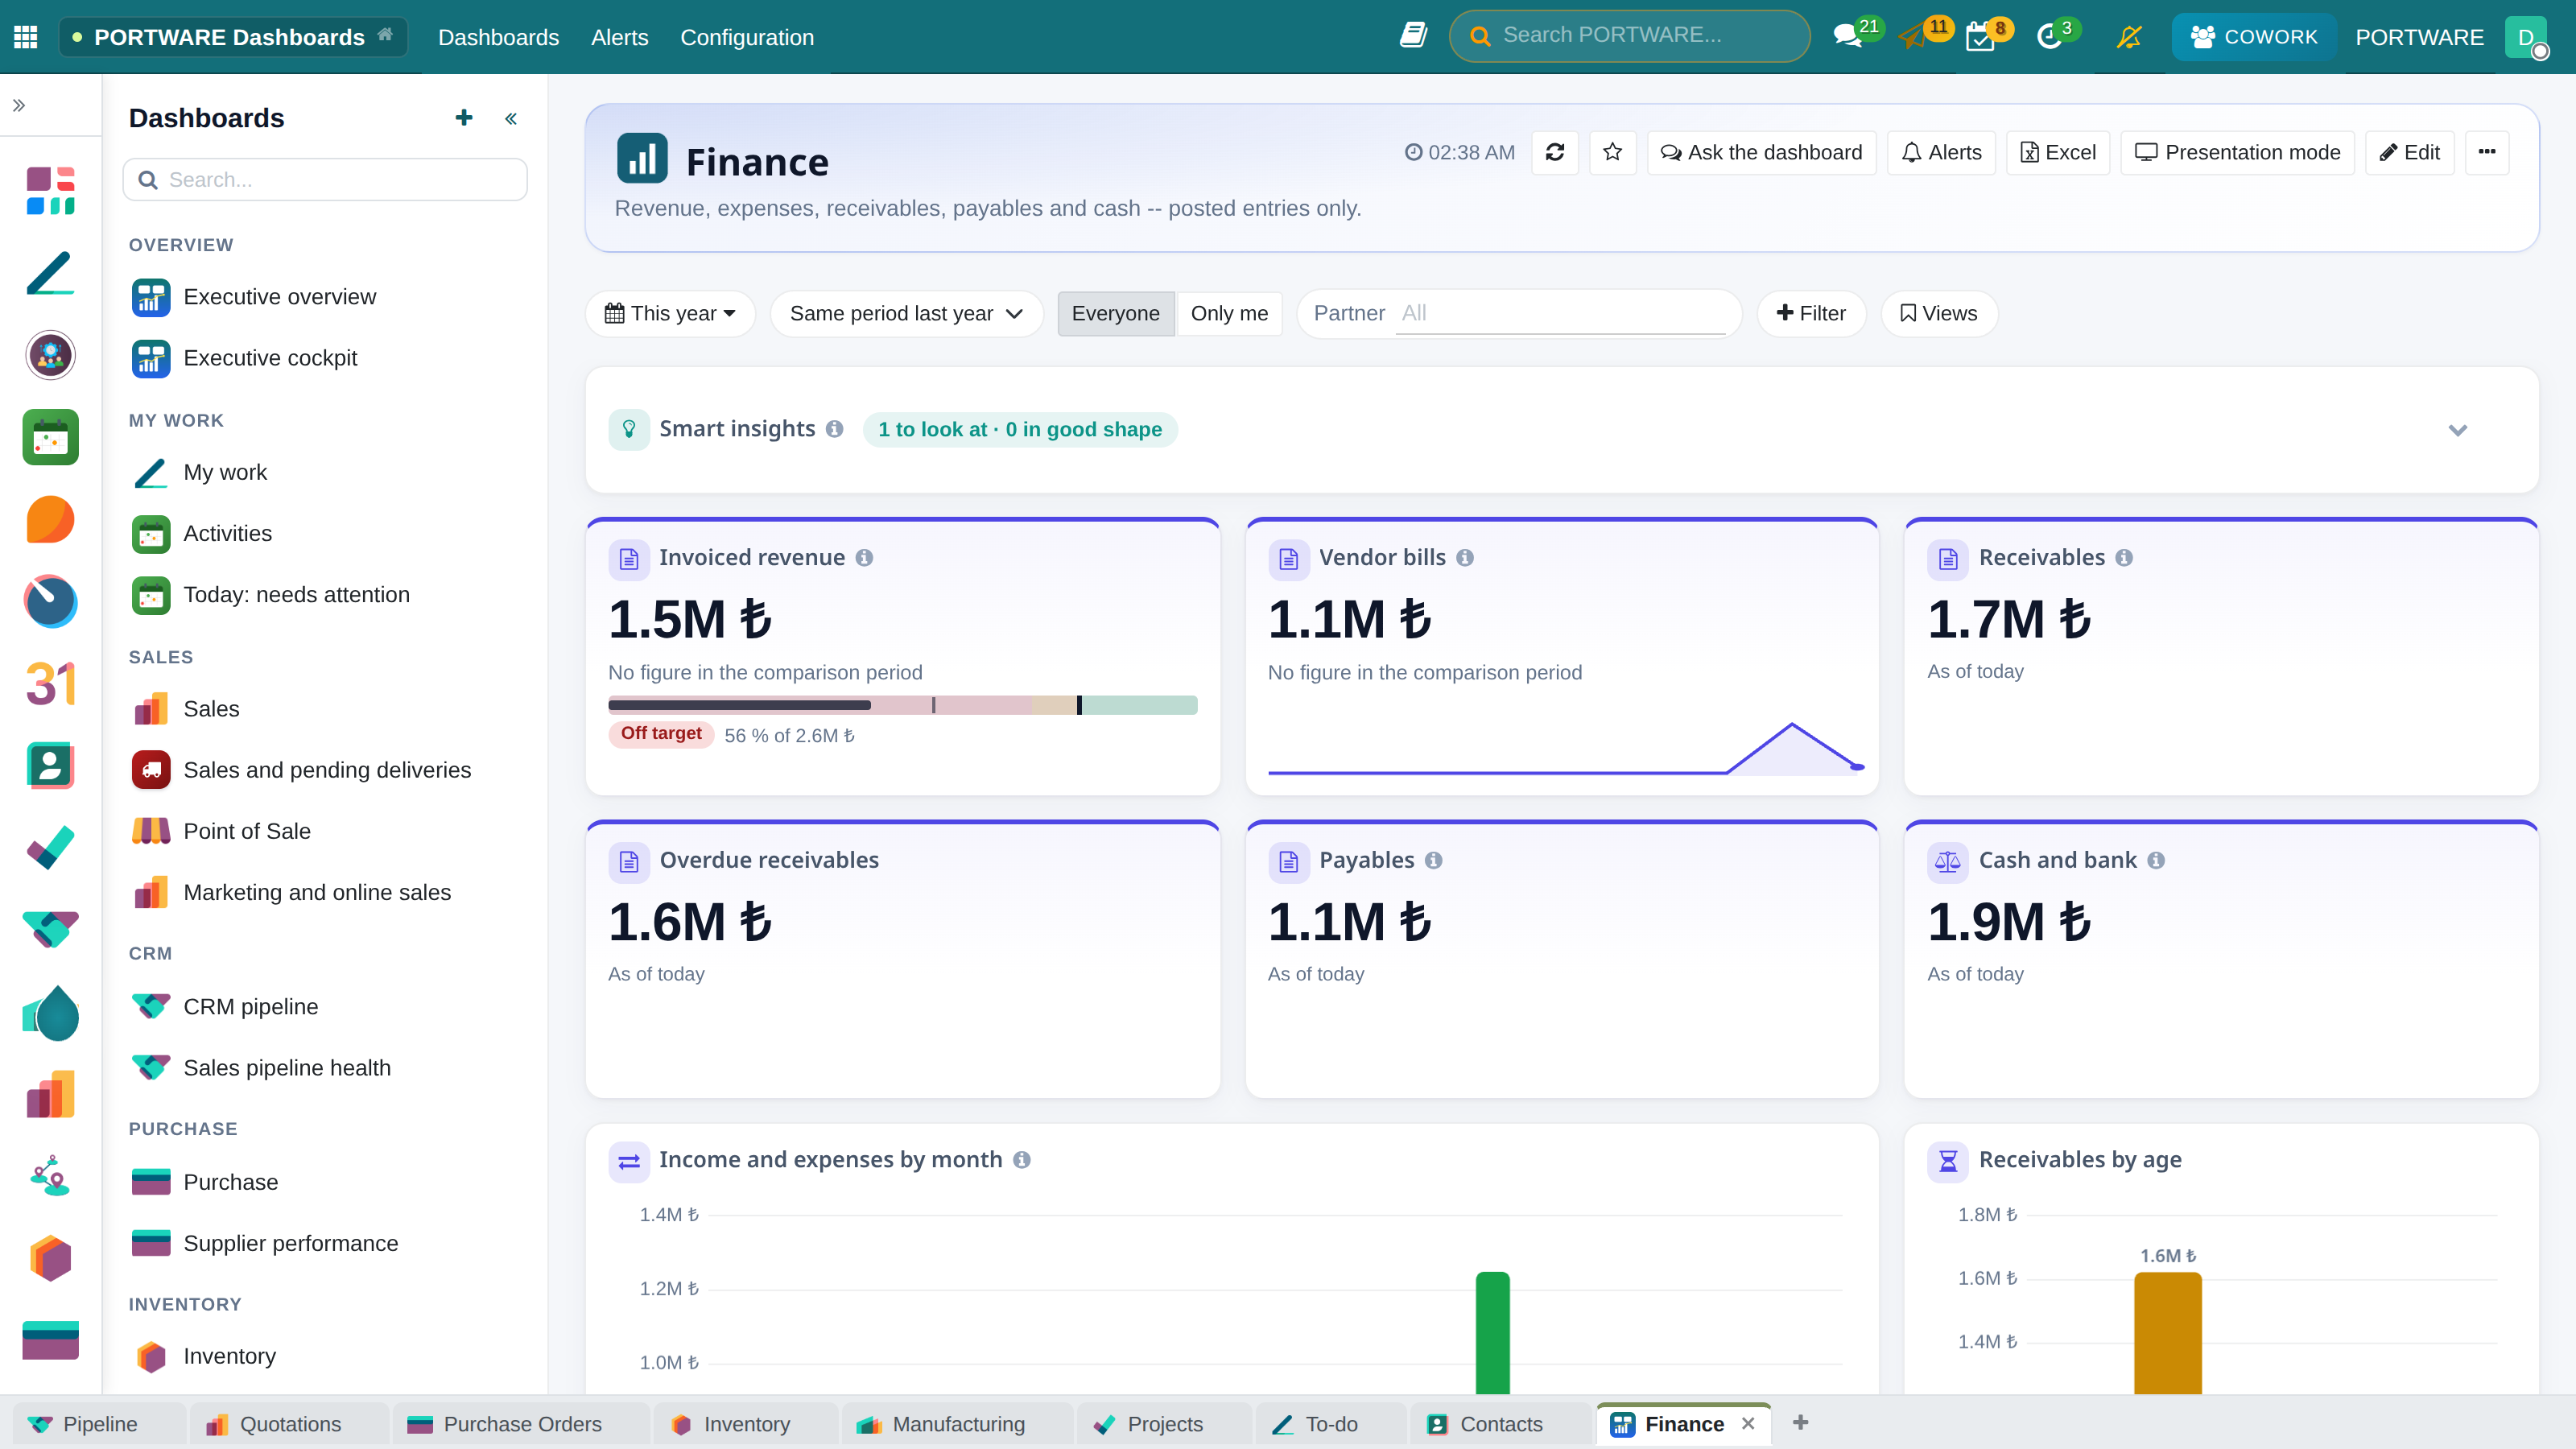Image resolution: width=2576 pixels, height=1449 pixels.
Task: Select the Everyone scope toggle
Action: [x=1116, y=313]
